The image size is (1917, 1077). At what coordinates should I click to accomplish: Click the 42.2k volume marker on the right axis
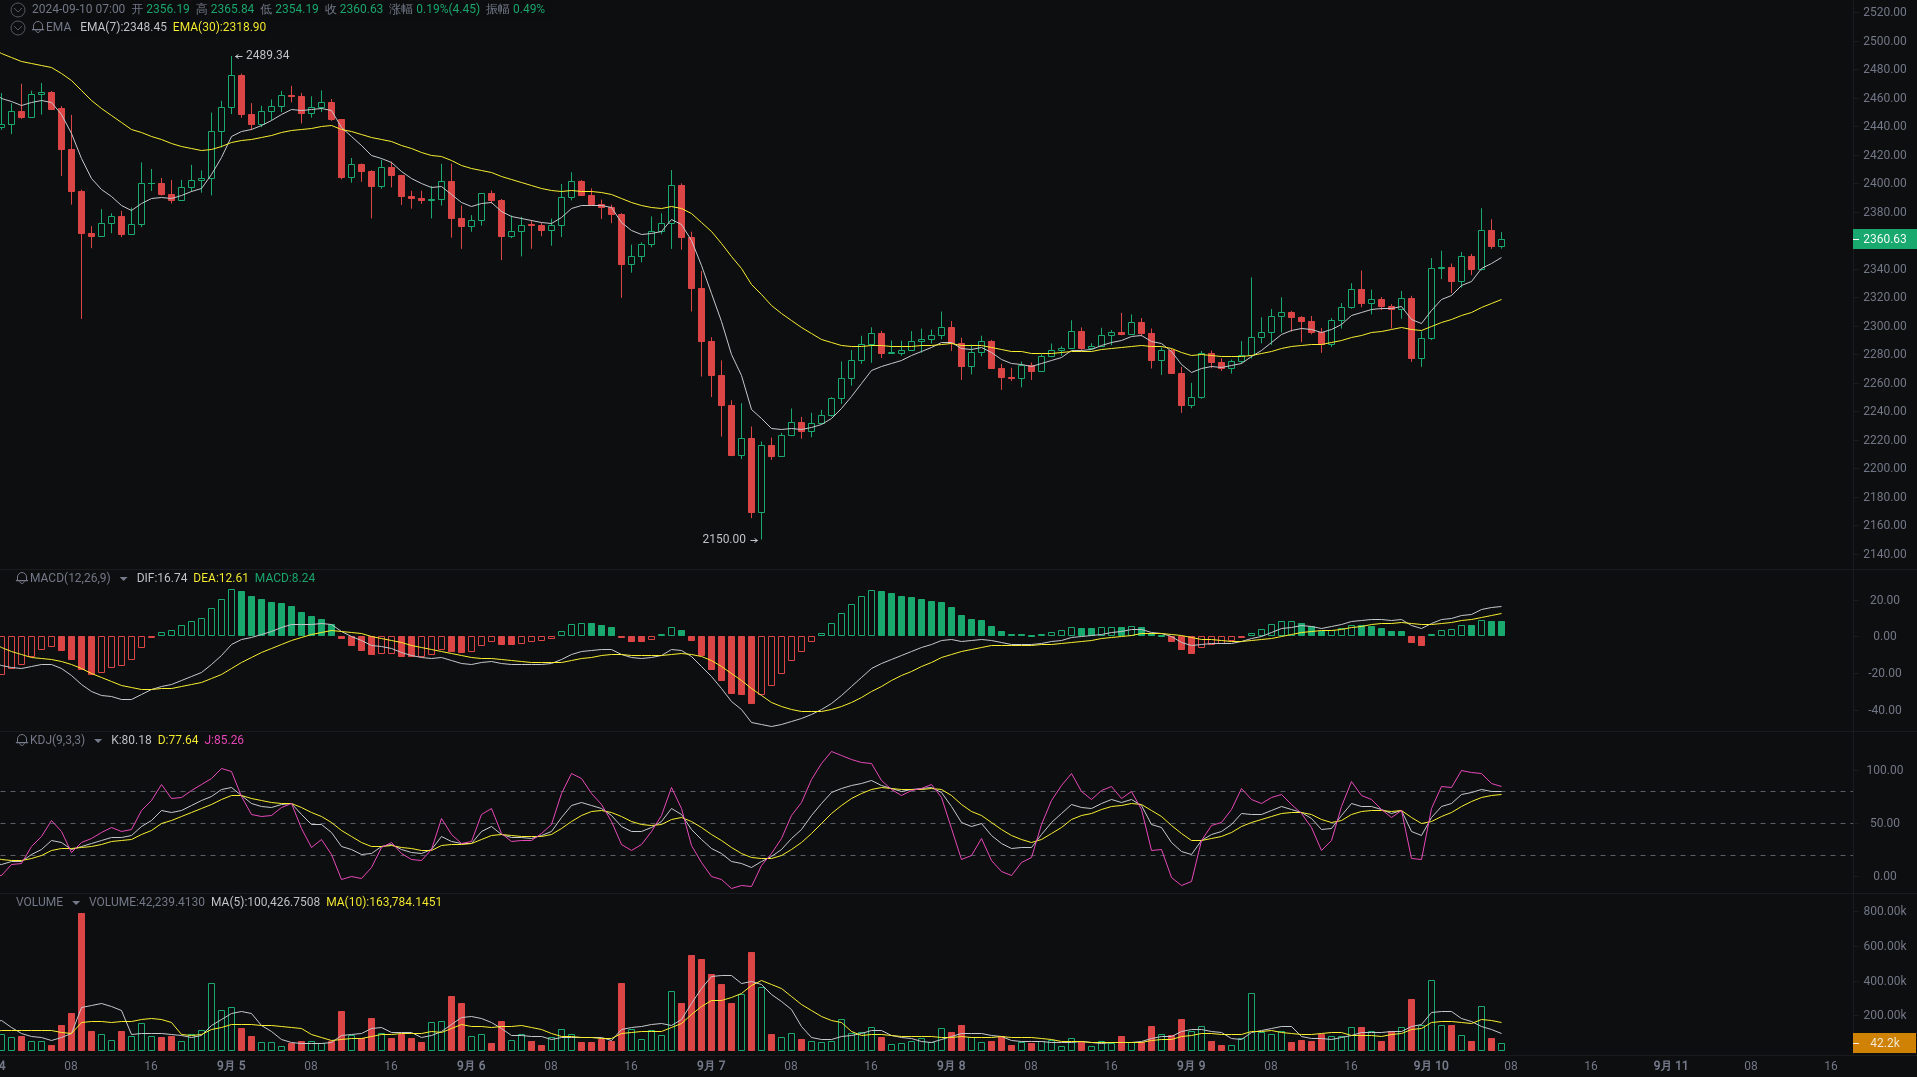coord(1885,1043)
